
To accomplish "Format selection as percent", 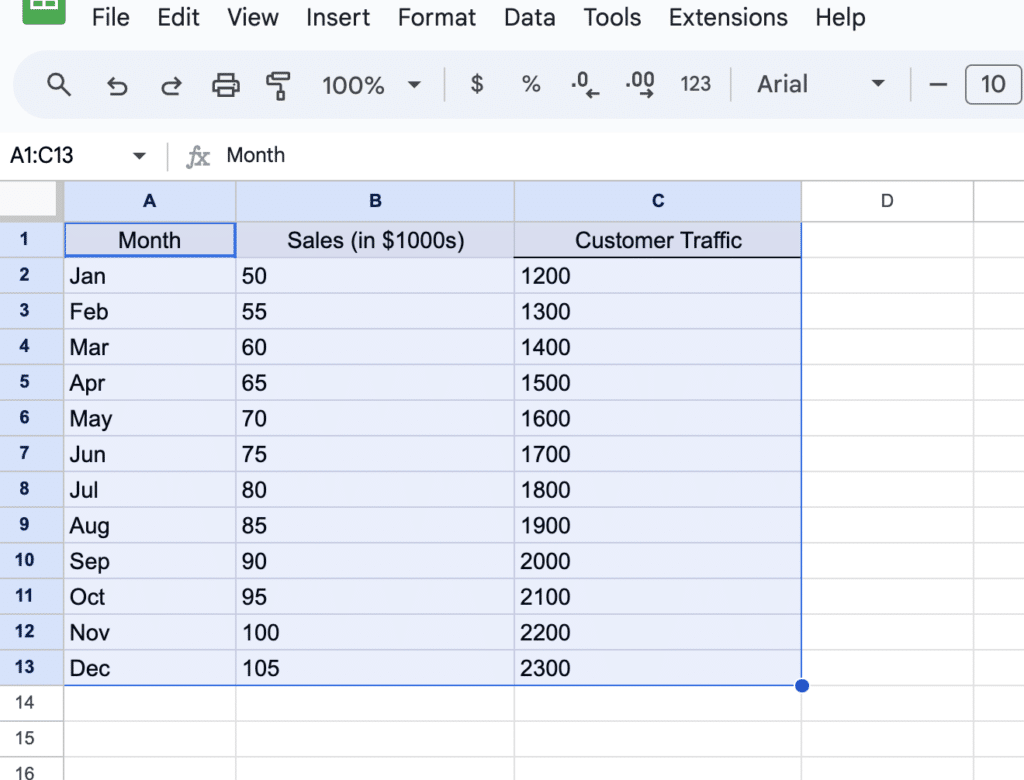I will point(531,84).
